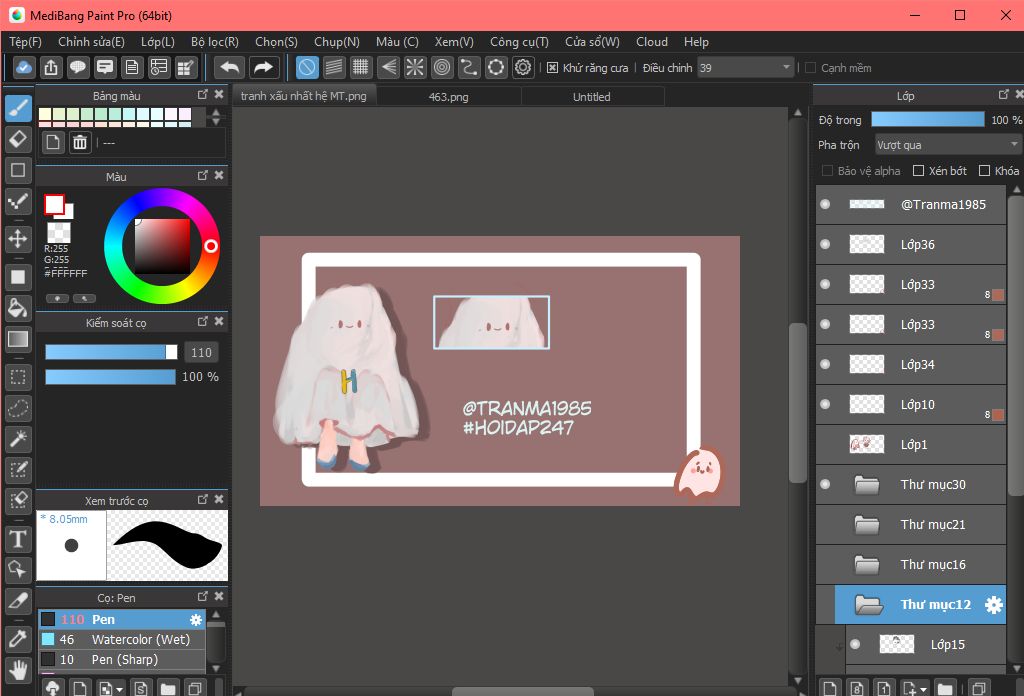Enable circle snap guide

pyautogui.click(x=442, y=67)
